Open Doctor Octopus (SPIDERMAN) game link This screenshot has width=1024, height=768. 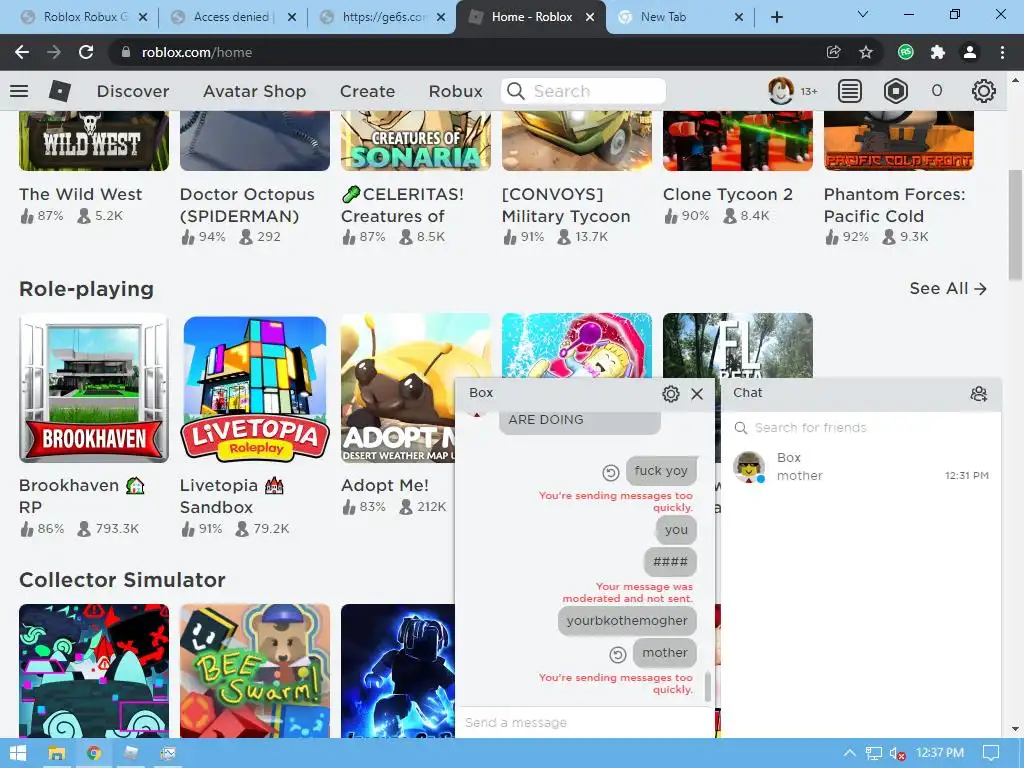pos(247,205)
